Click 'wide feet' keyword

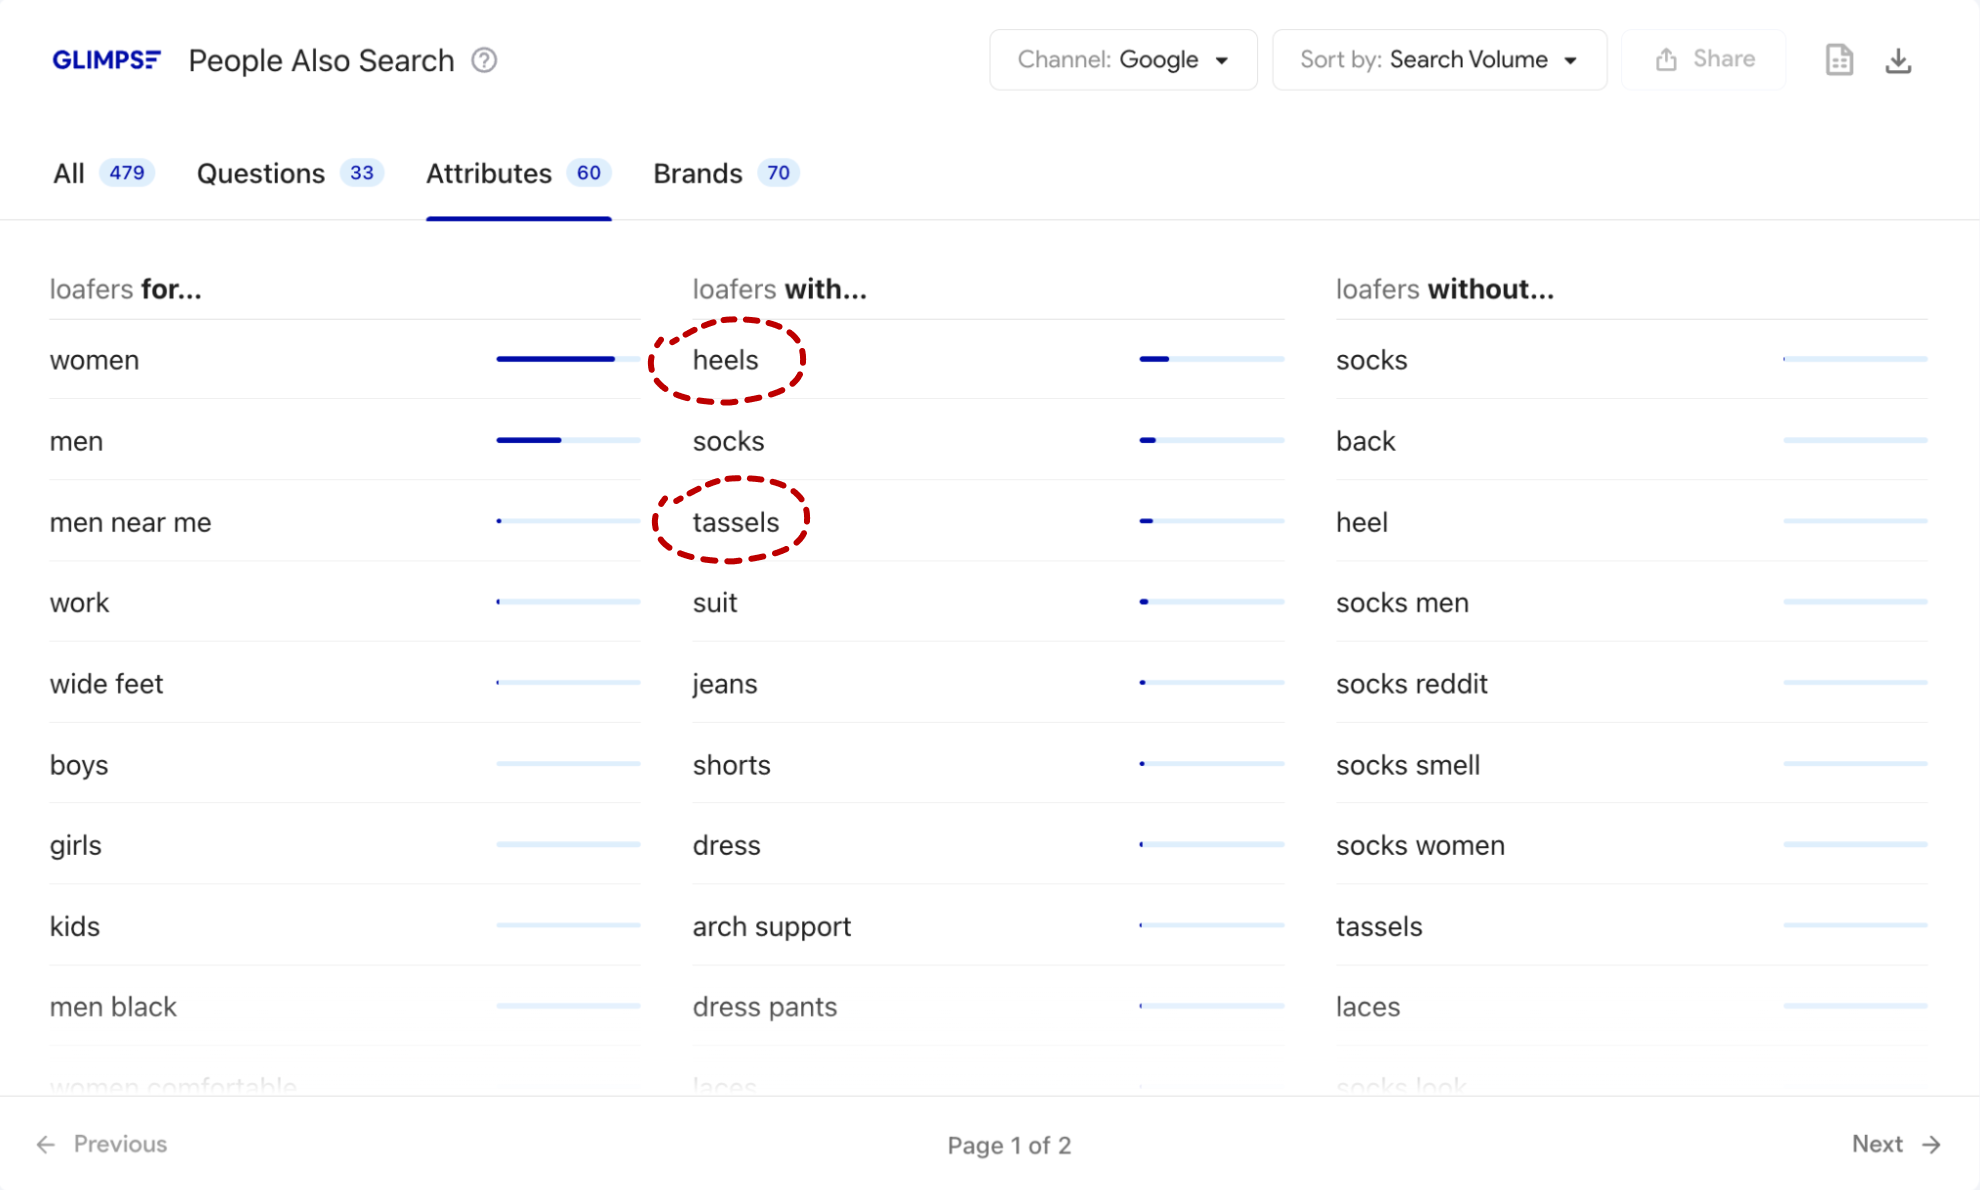pyautogui.click(x=106, y=684)
